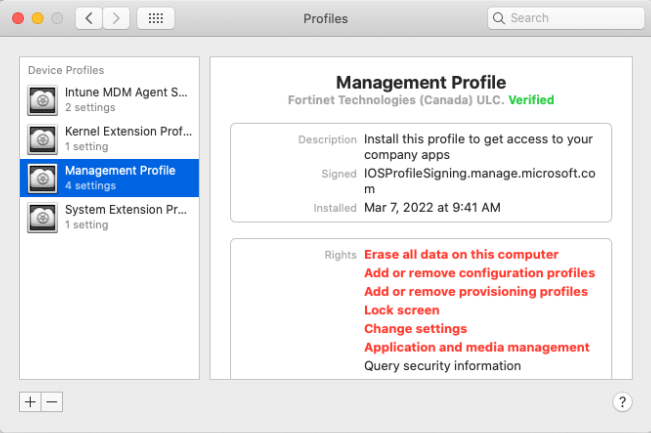Select Intune MDM Agent profile row
This screenshot has width=651, height=433.
(125, 99)
